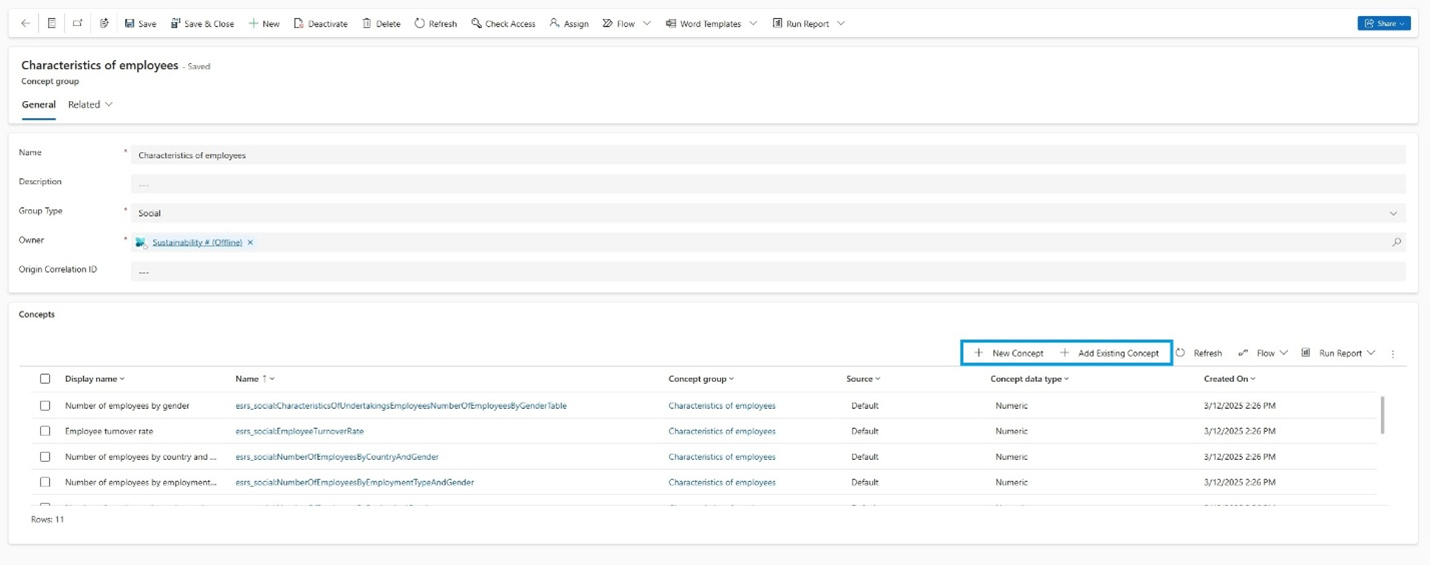Open Check Access
1430x565 pixels.
[x=503, y=23]
